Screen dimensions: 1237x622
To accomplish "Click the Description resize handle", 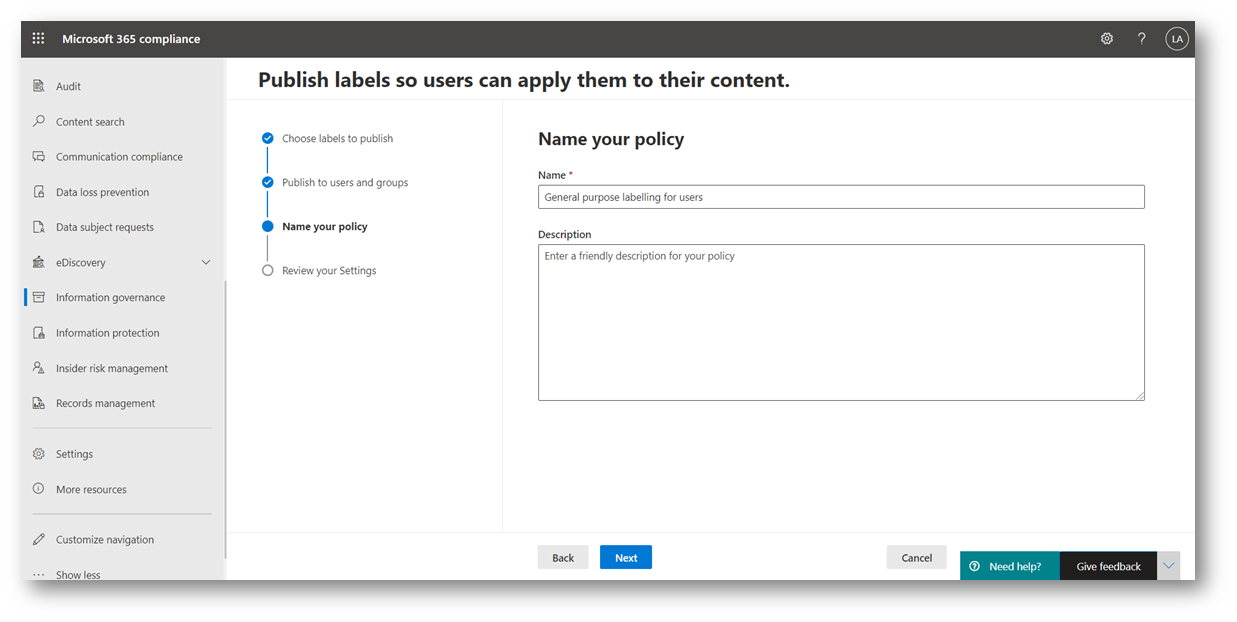I will pyautogui.click(x=1139, y=395).
